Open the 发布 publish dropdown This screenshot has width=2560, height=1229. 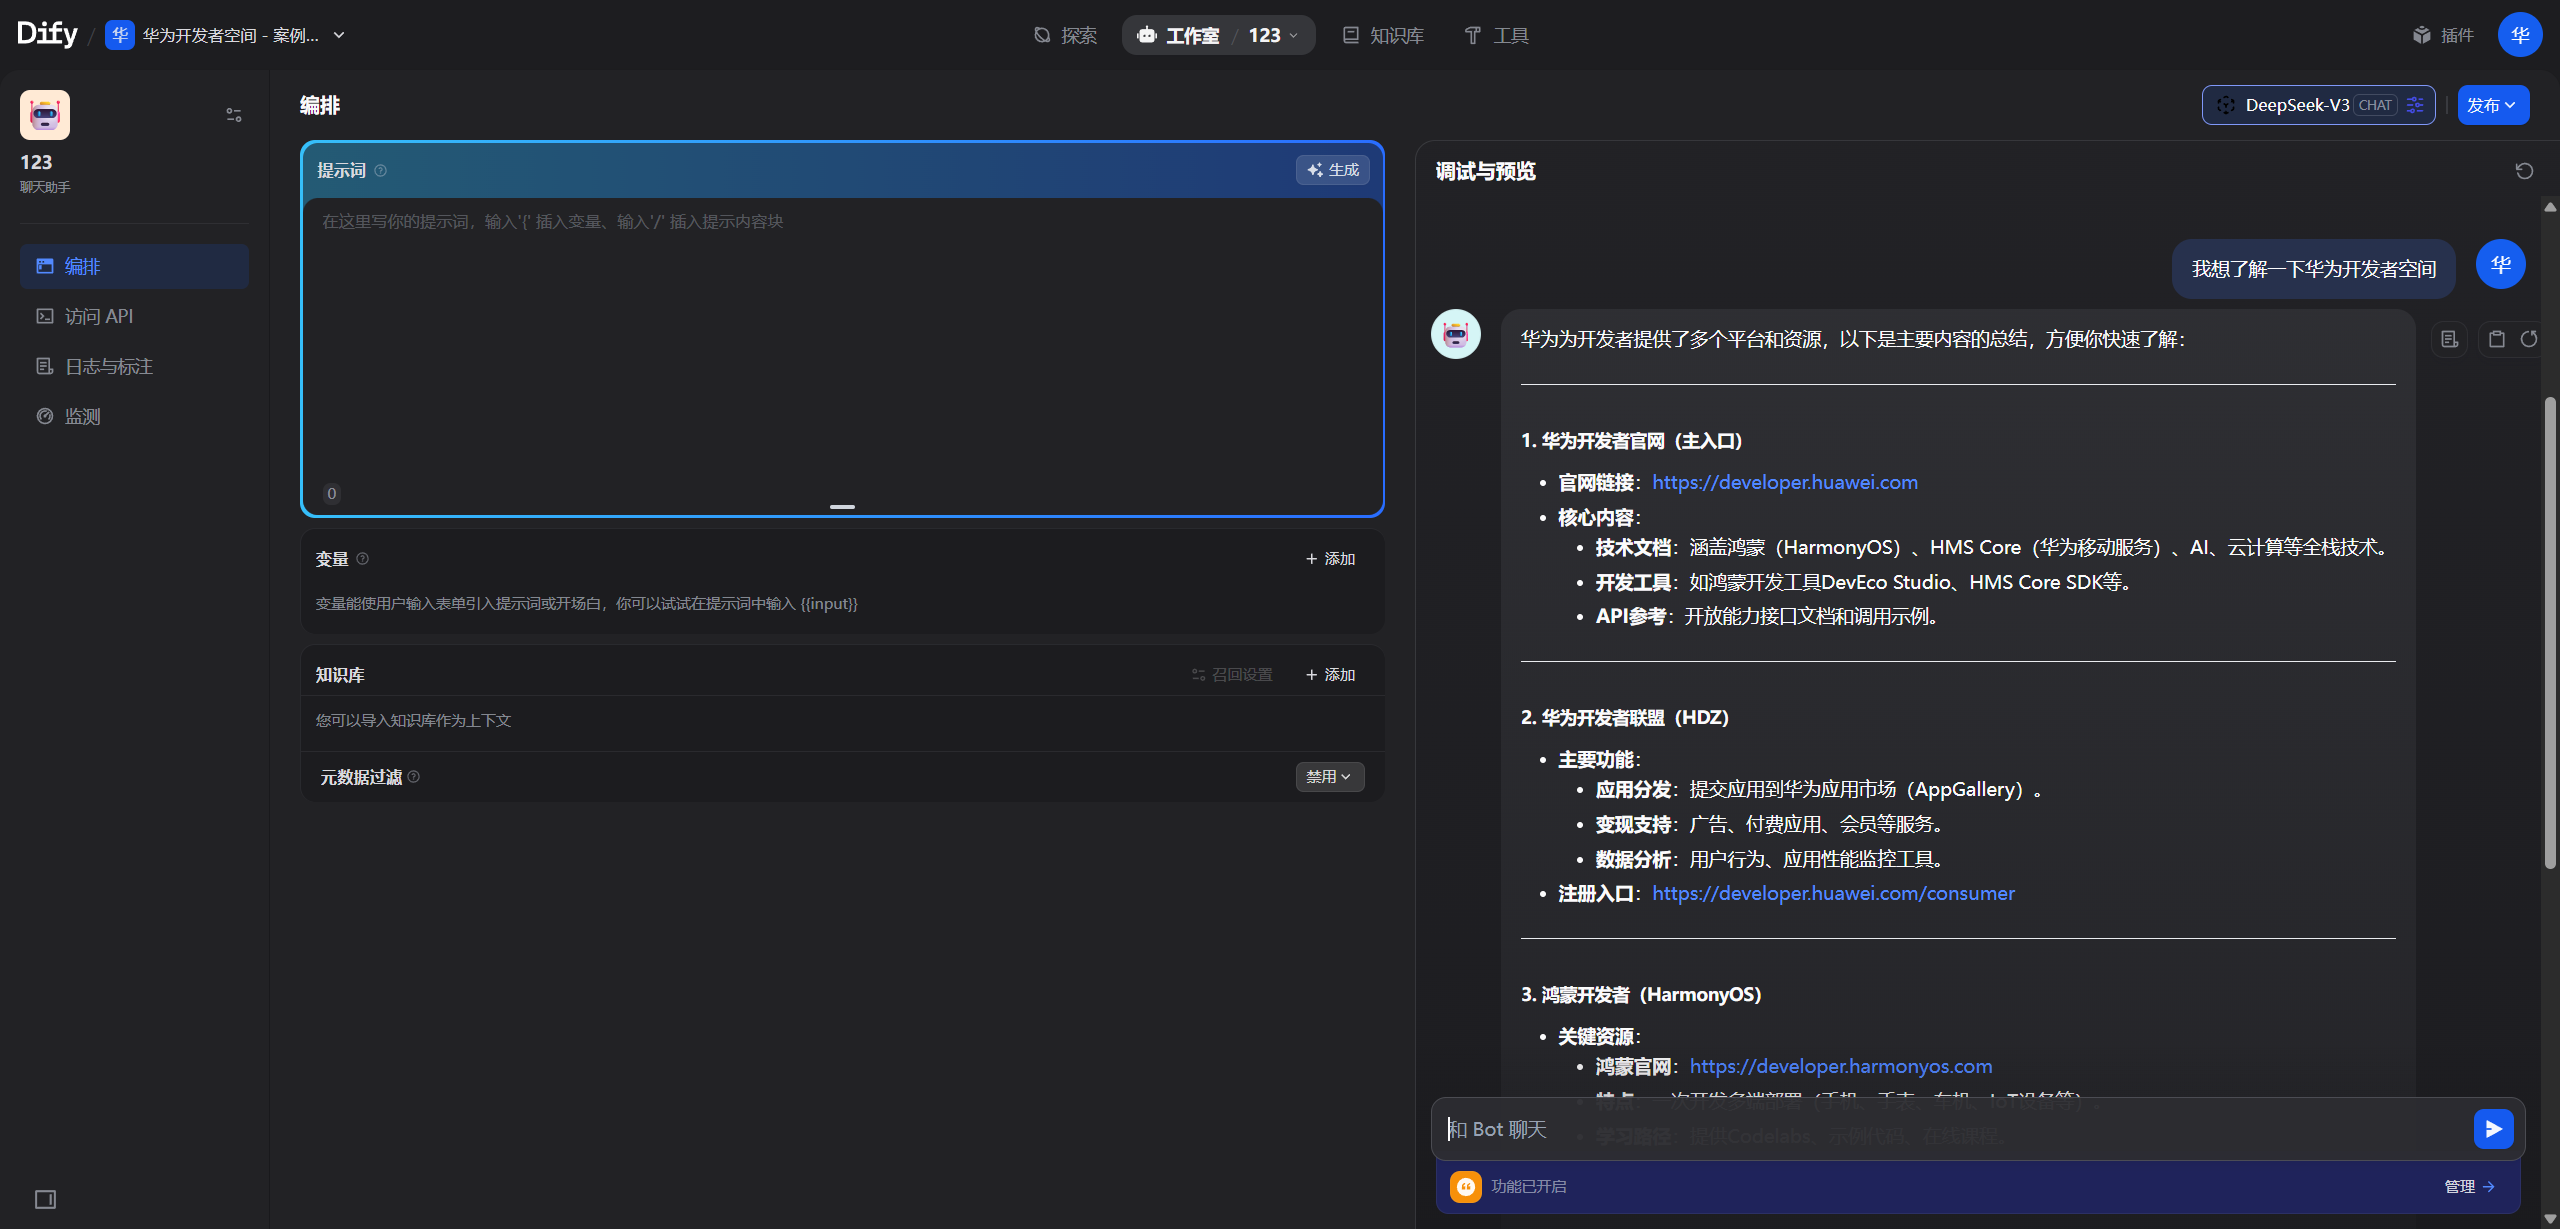coord(2493,105)
